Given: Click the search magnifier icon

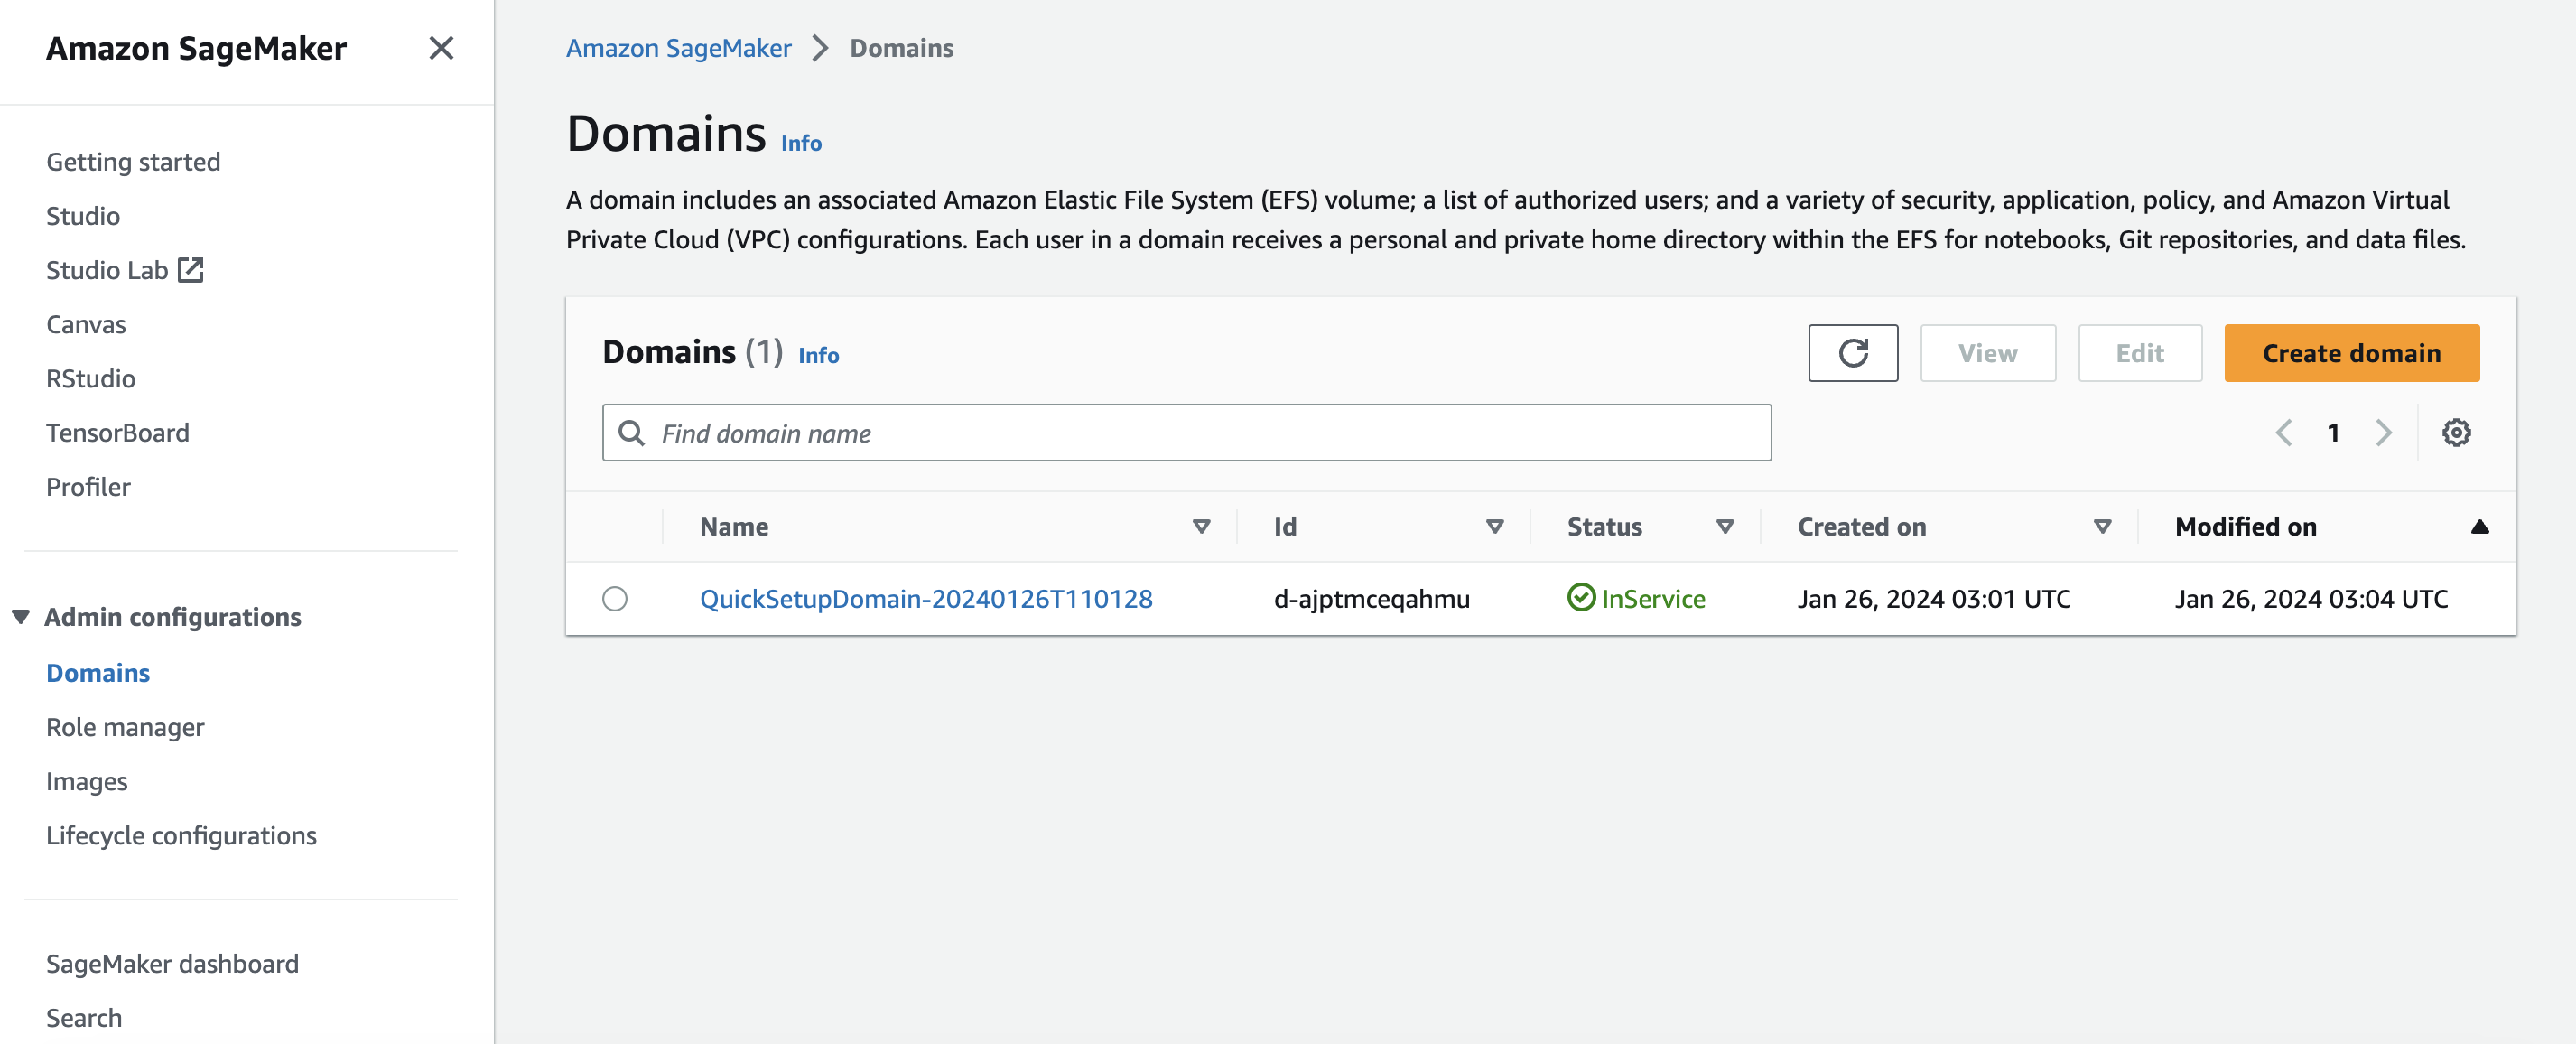Looking at the screenshot, I should pyautogui.click(x=631, y=433).
